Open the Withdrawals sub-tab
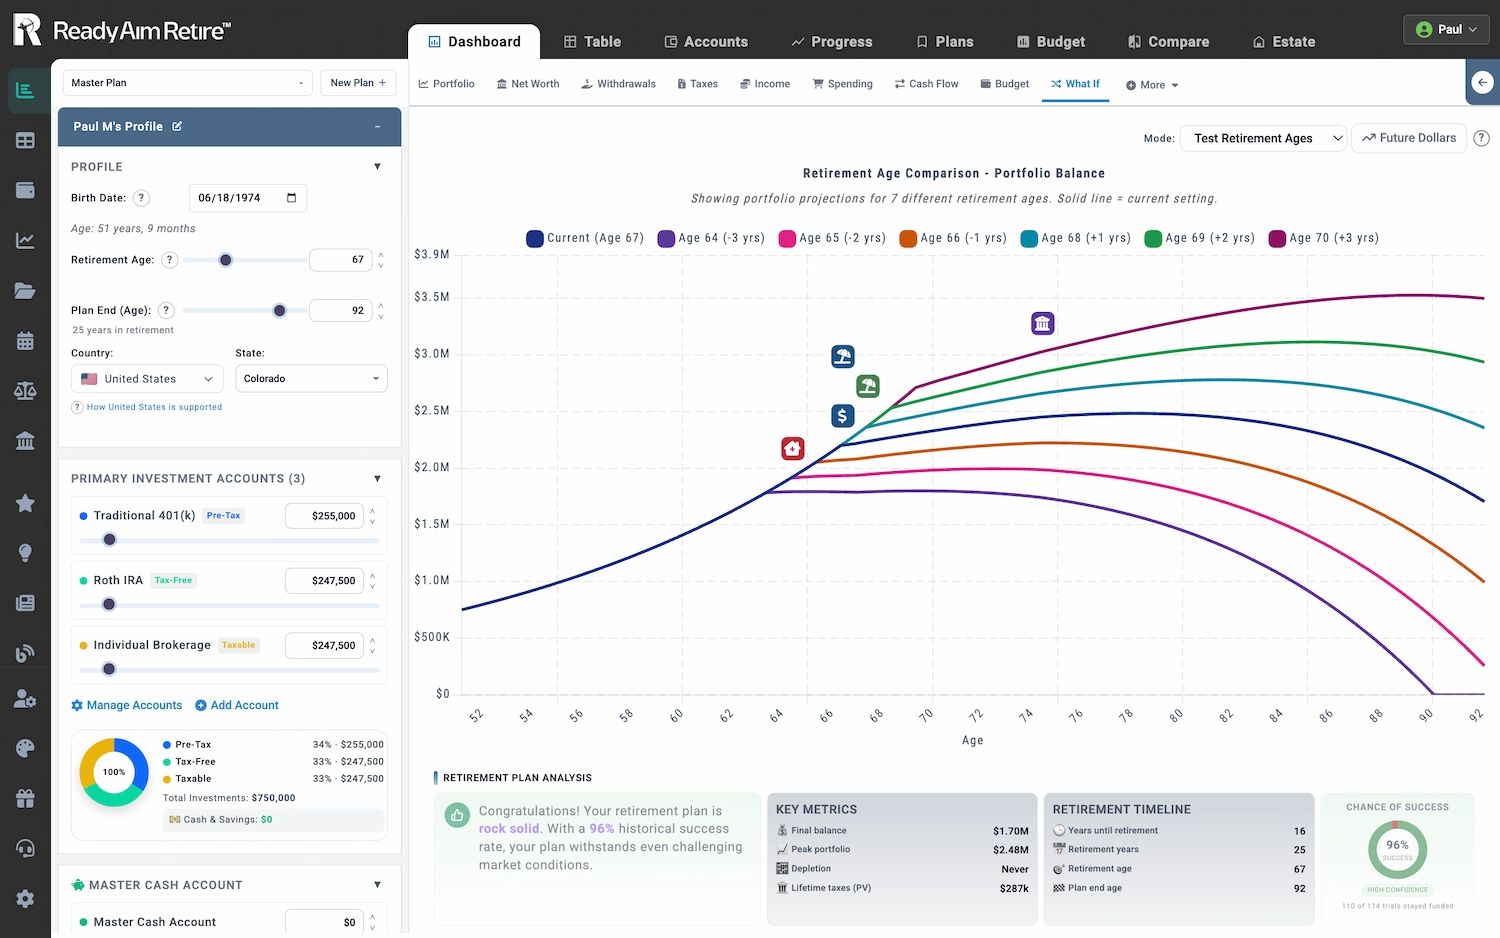 tap(618, 84)
